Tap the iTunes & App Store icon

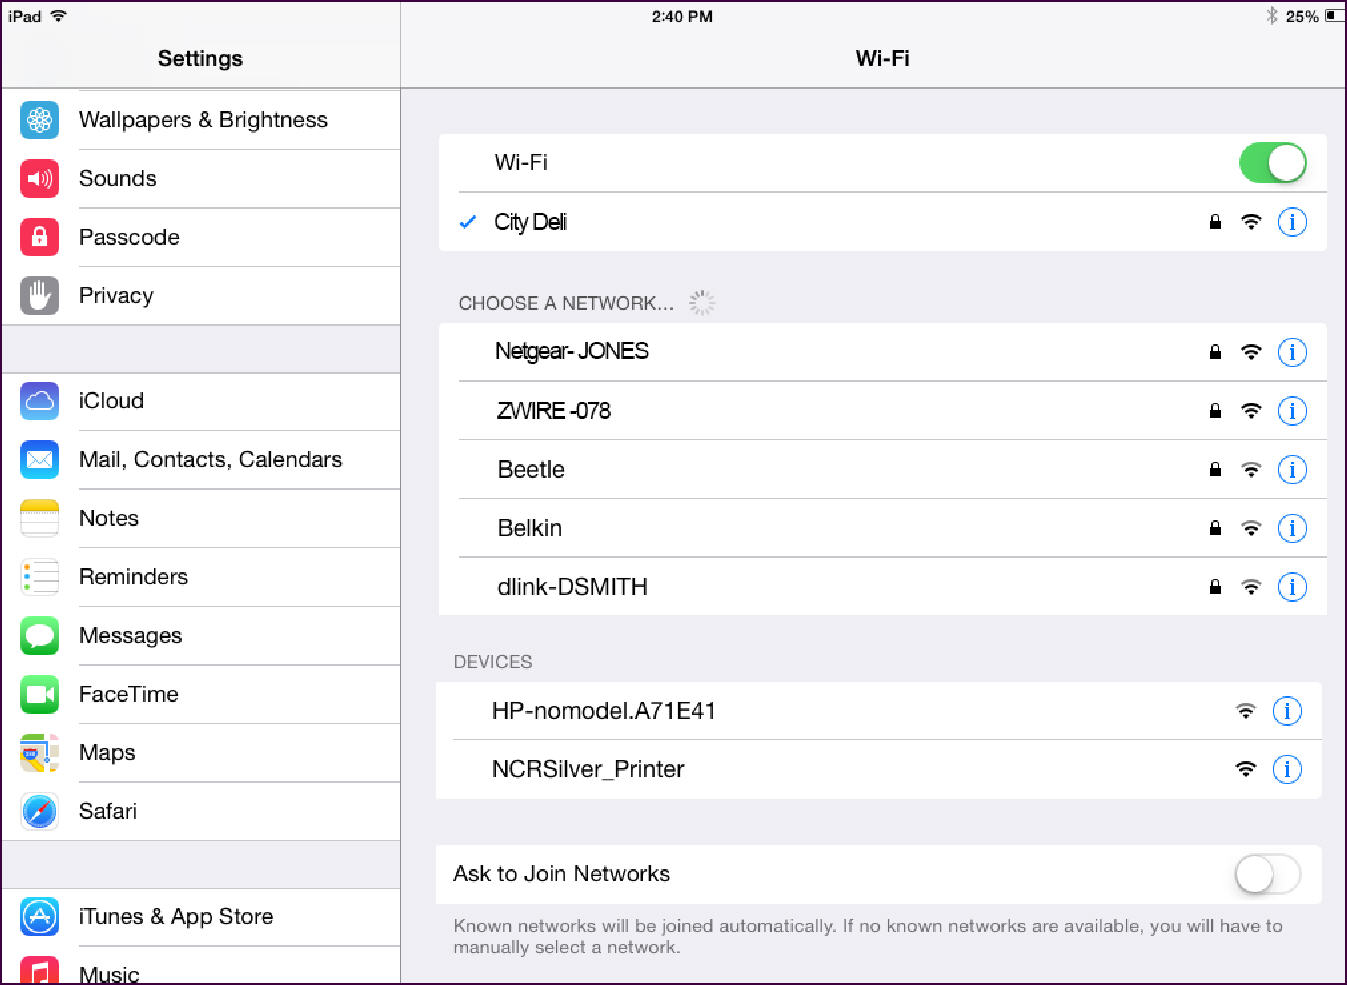click(x=39, y=916)
